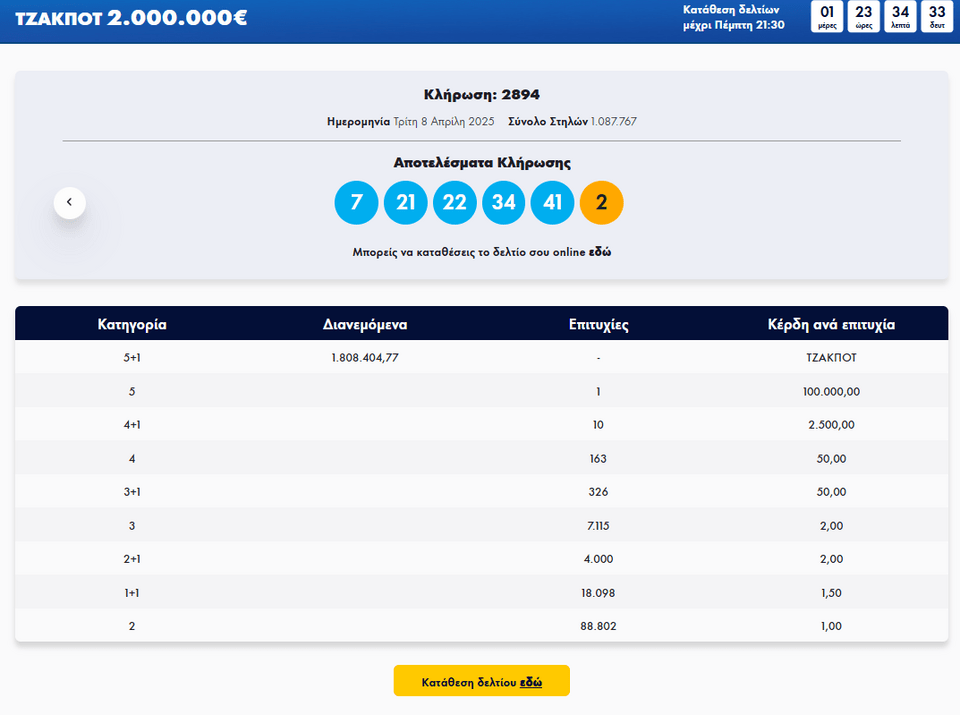Select the 5+1 category table row
The image size is (960, 715).
[x=481, y=357]
